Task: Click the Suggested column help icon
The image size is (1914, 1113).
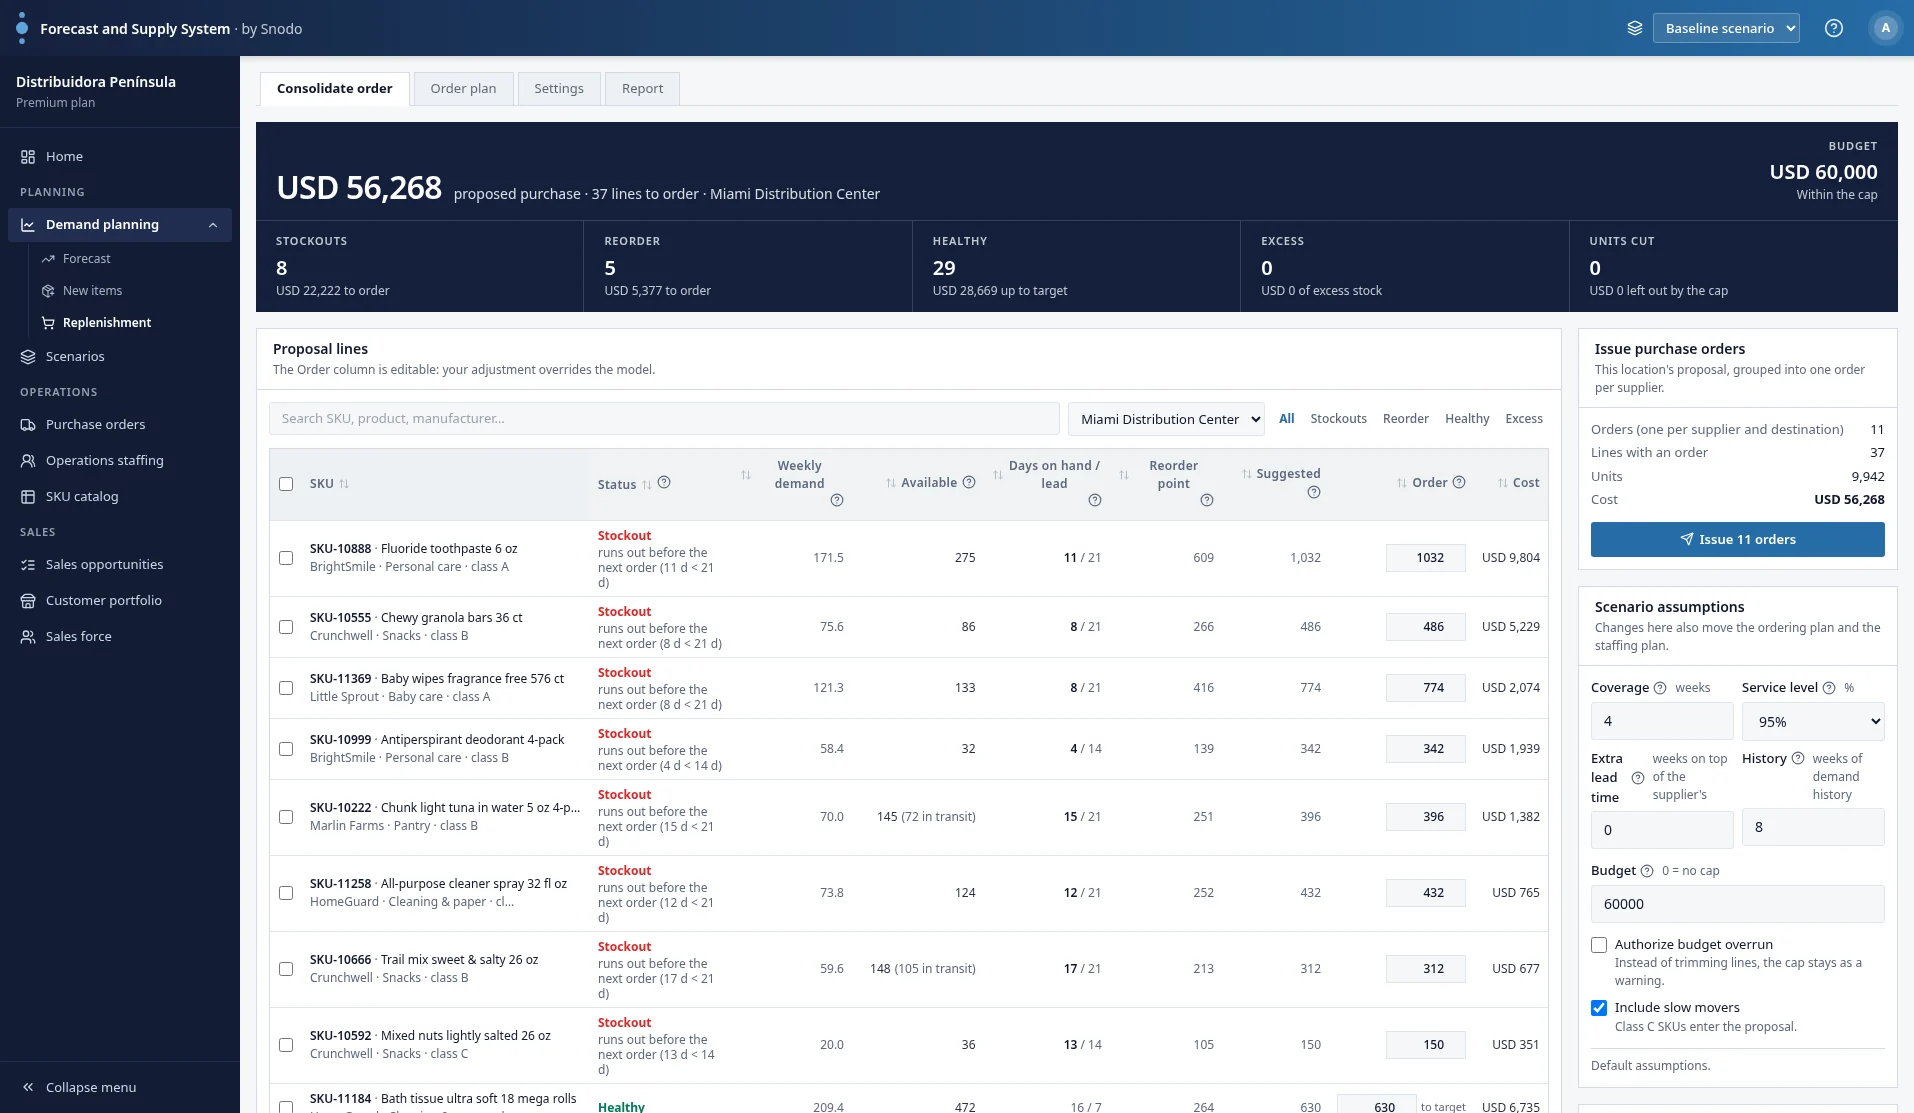Action: point(1314,492)
